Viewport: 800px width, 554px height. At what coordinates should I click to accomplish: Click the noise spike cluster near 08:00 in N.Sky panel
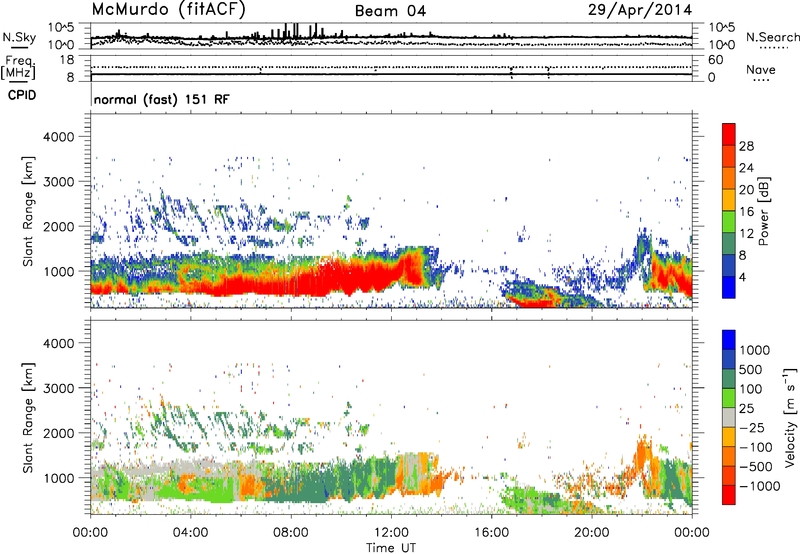[x=296, y=32]
